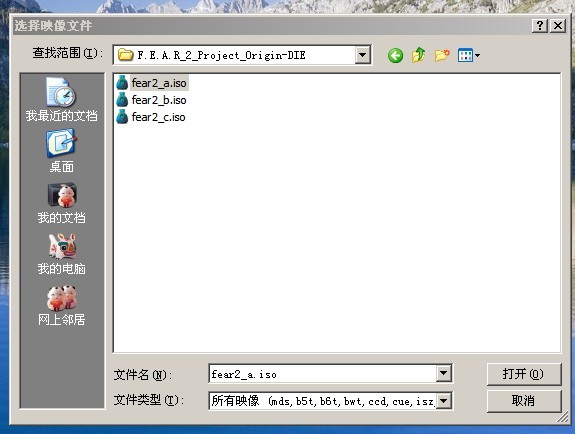Open My Computer (我的电脑) shortcut
Viewport: 575px width, 434px height.
pos(62,254)
